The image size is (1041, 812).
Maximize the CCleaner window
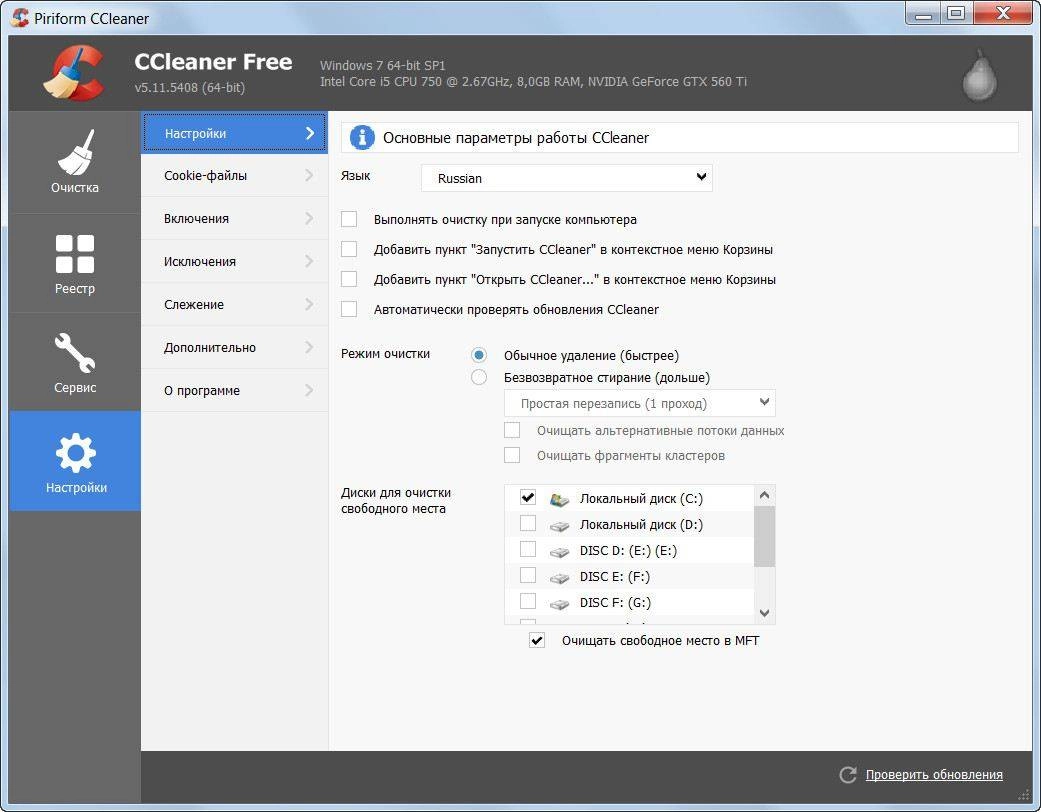pyautogui.click(x=956, y=14)
